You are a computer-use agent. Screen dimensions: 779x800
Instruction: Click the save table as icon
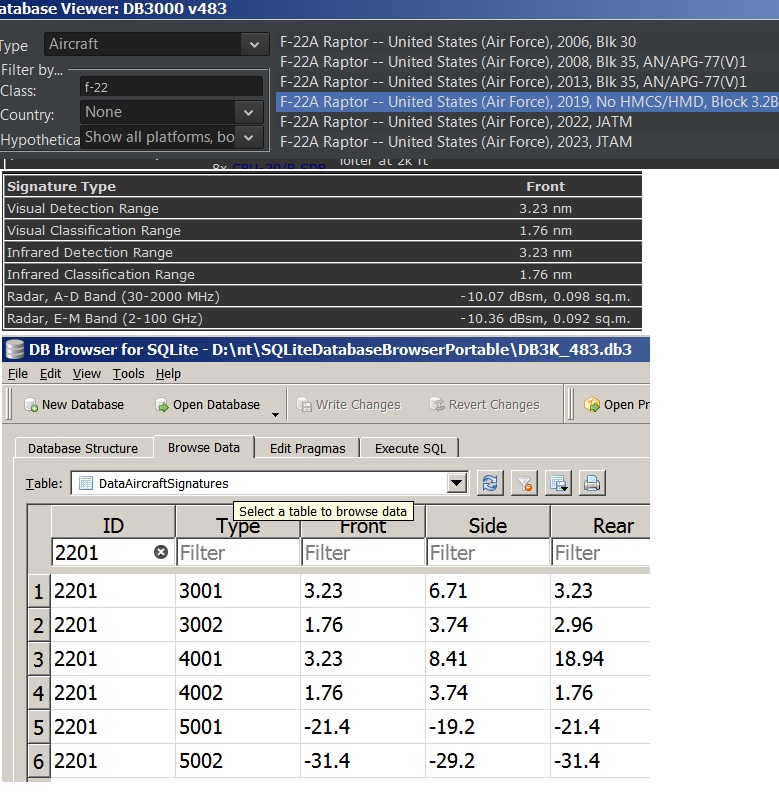coord(558,483)
